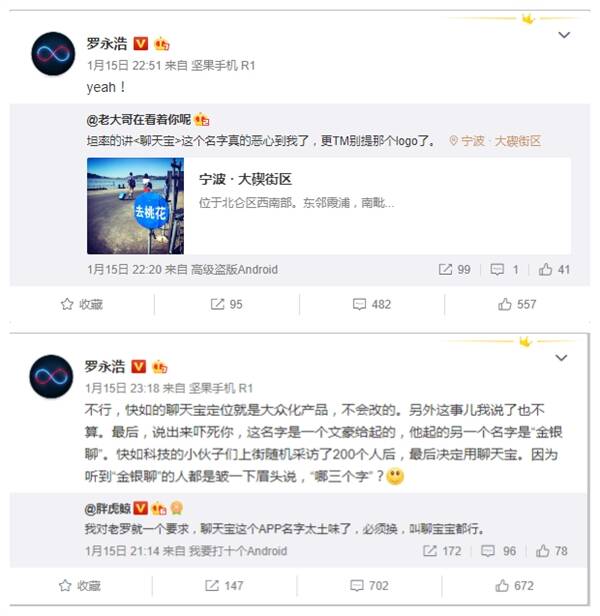Viewport: 600px width, 616px height.
Task: Like the quoted post with 41 likes
Action: point(554,270)
